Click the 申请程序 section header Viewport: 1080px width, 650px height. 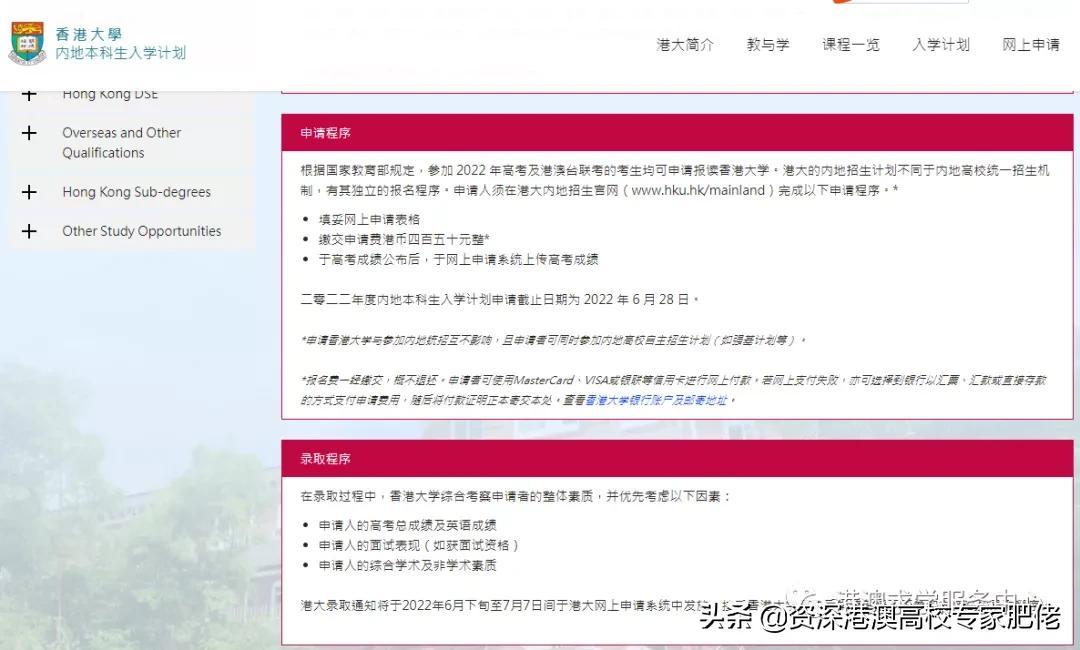click(x=677, y=133)
